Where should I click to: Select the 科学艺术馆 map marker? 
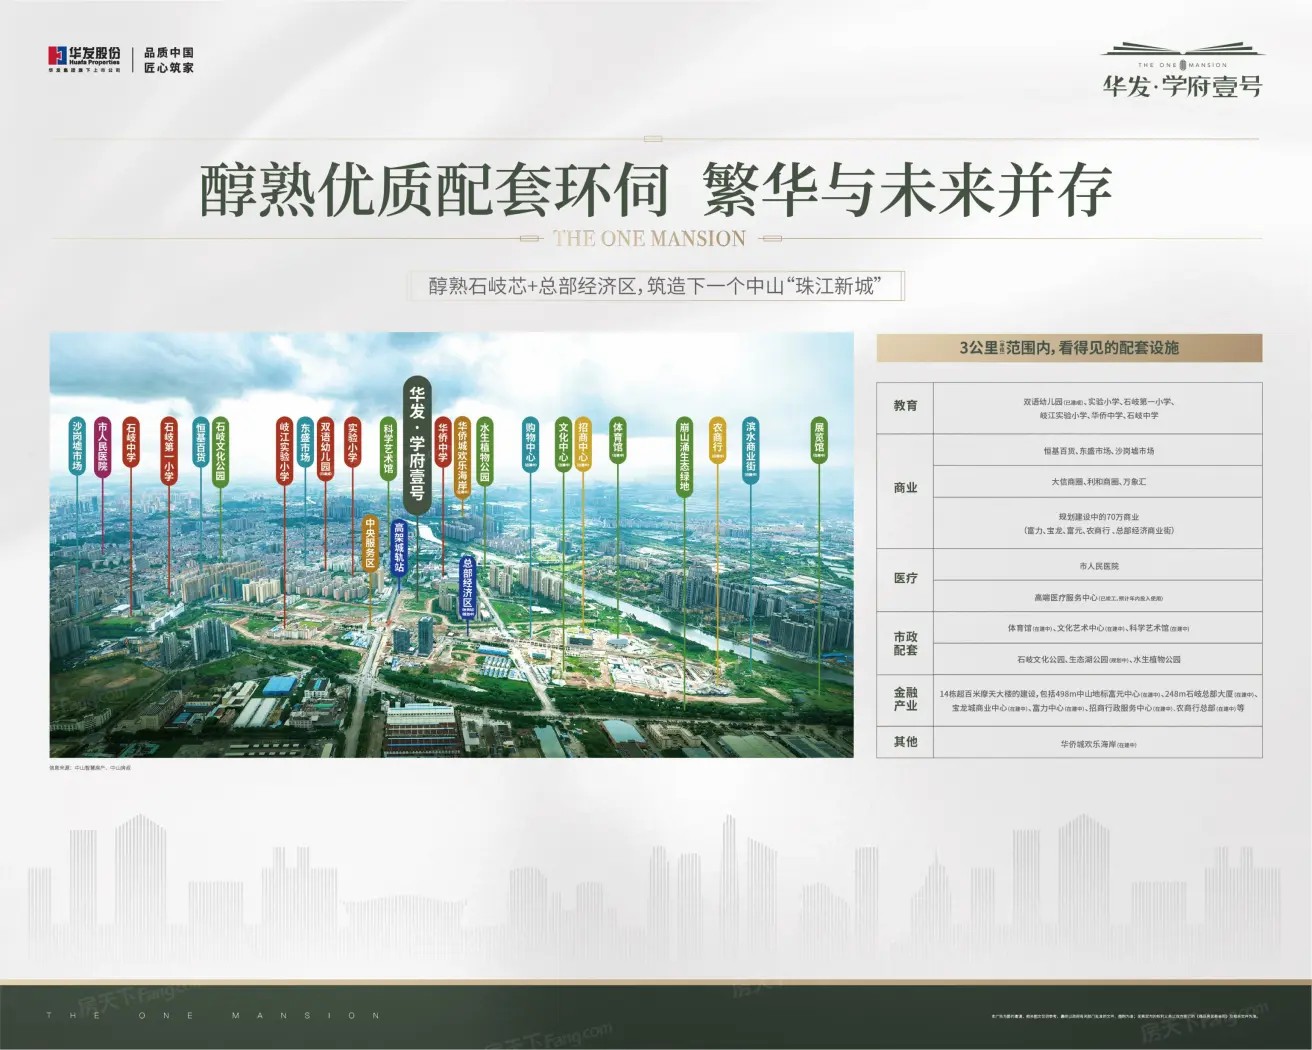pos(388,449)
